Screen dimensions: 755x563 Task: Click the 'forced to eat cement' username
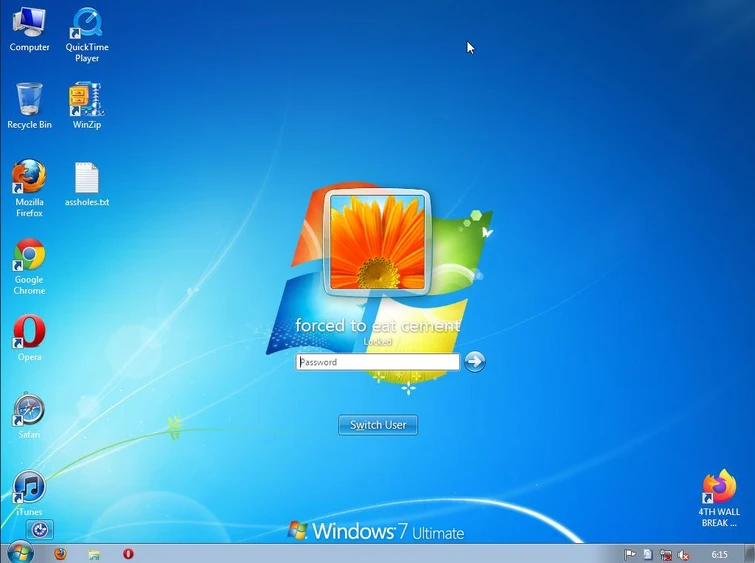pyautogui.click(x=378, y=326)
